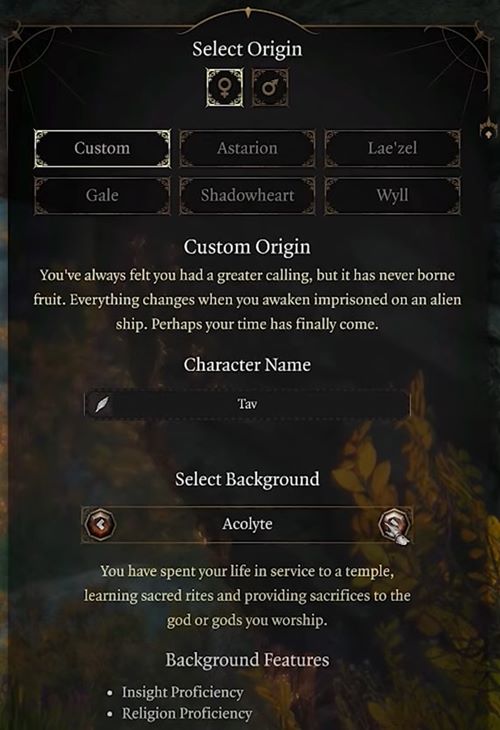Click the Select Background heading
Screen dimensions: 500x730
(x=247, y=480)
